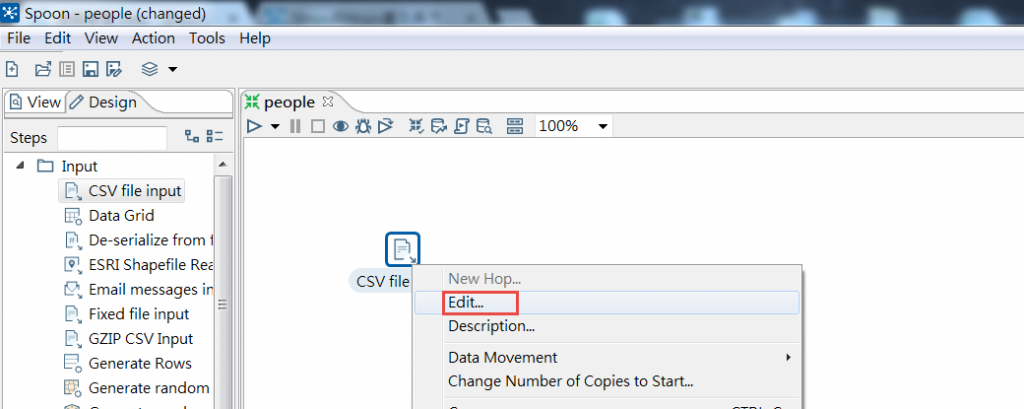Screen dimensions: 1024x409
Task: Switch to the View tab
Action: 35,102
